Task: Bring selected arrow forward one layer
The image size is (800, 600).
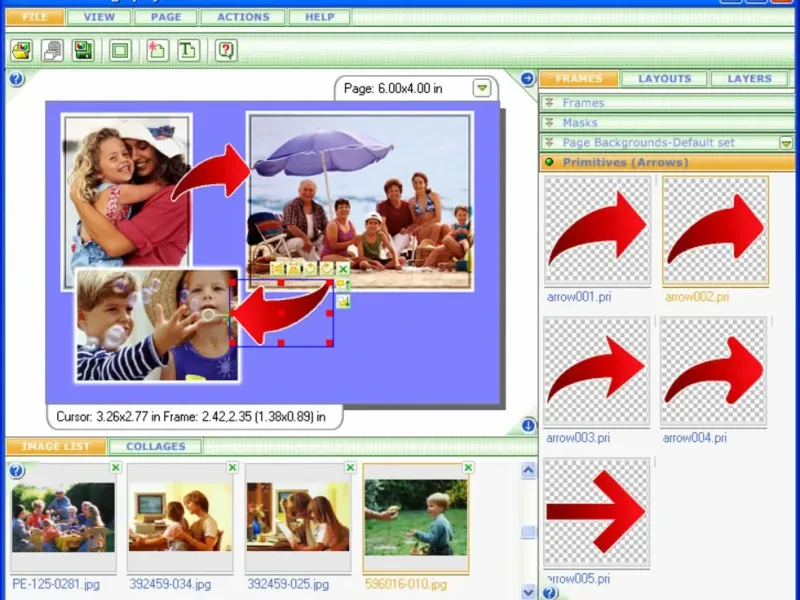Action: click(343, 285)
